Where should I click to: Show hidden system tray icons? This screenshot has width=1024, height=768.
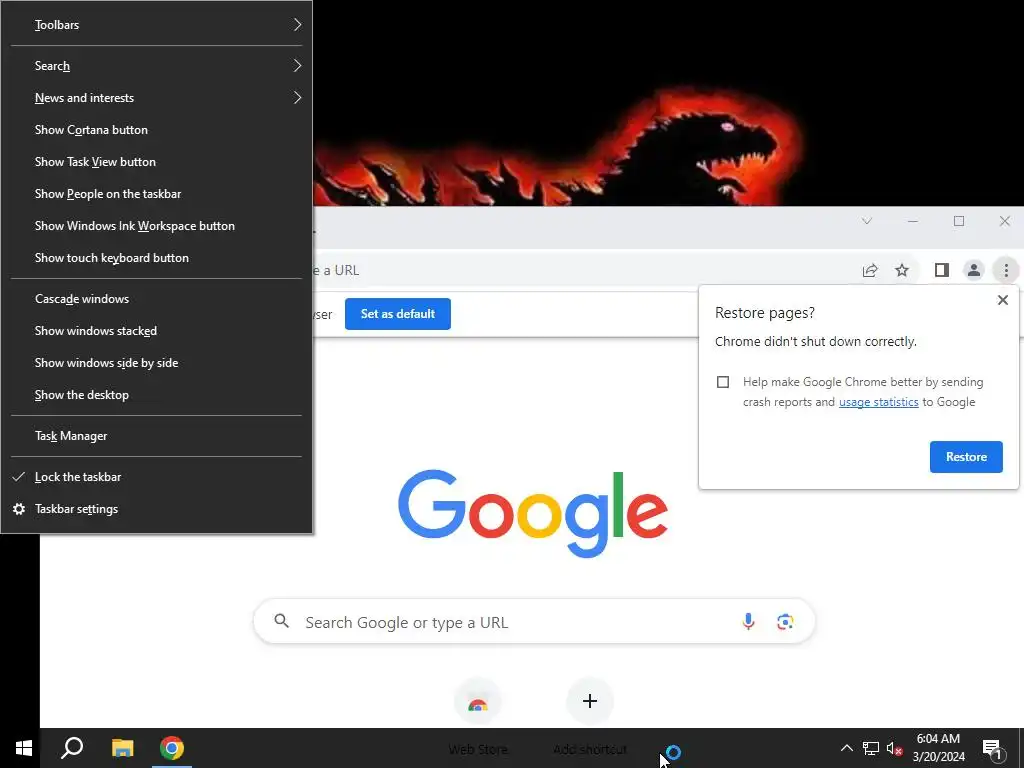846,748
